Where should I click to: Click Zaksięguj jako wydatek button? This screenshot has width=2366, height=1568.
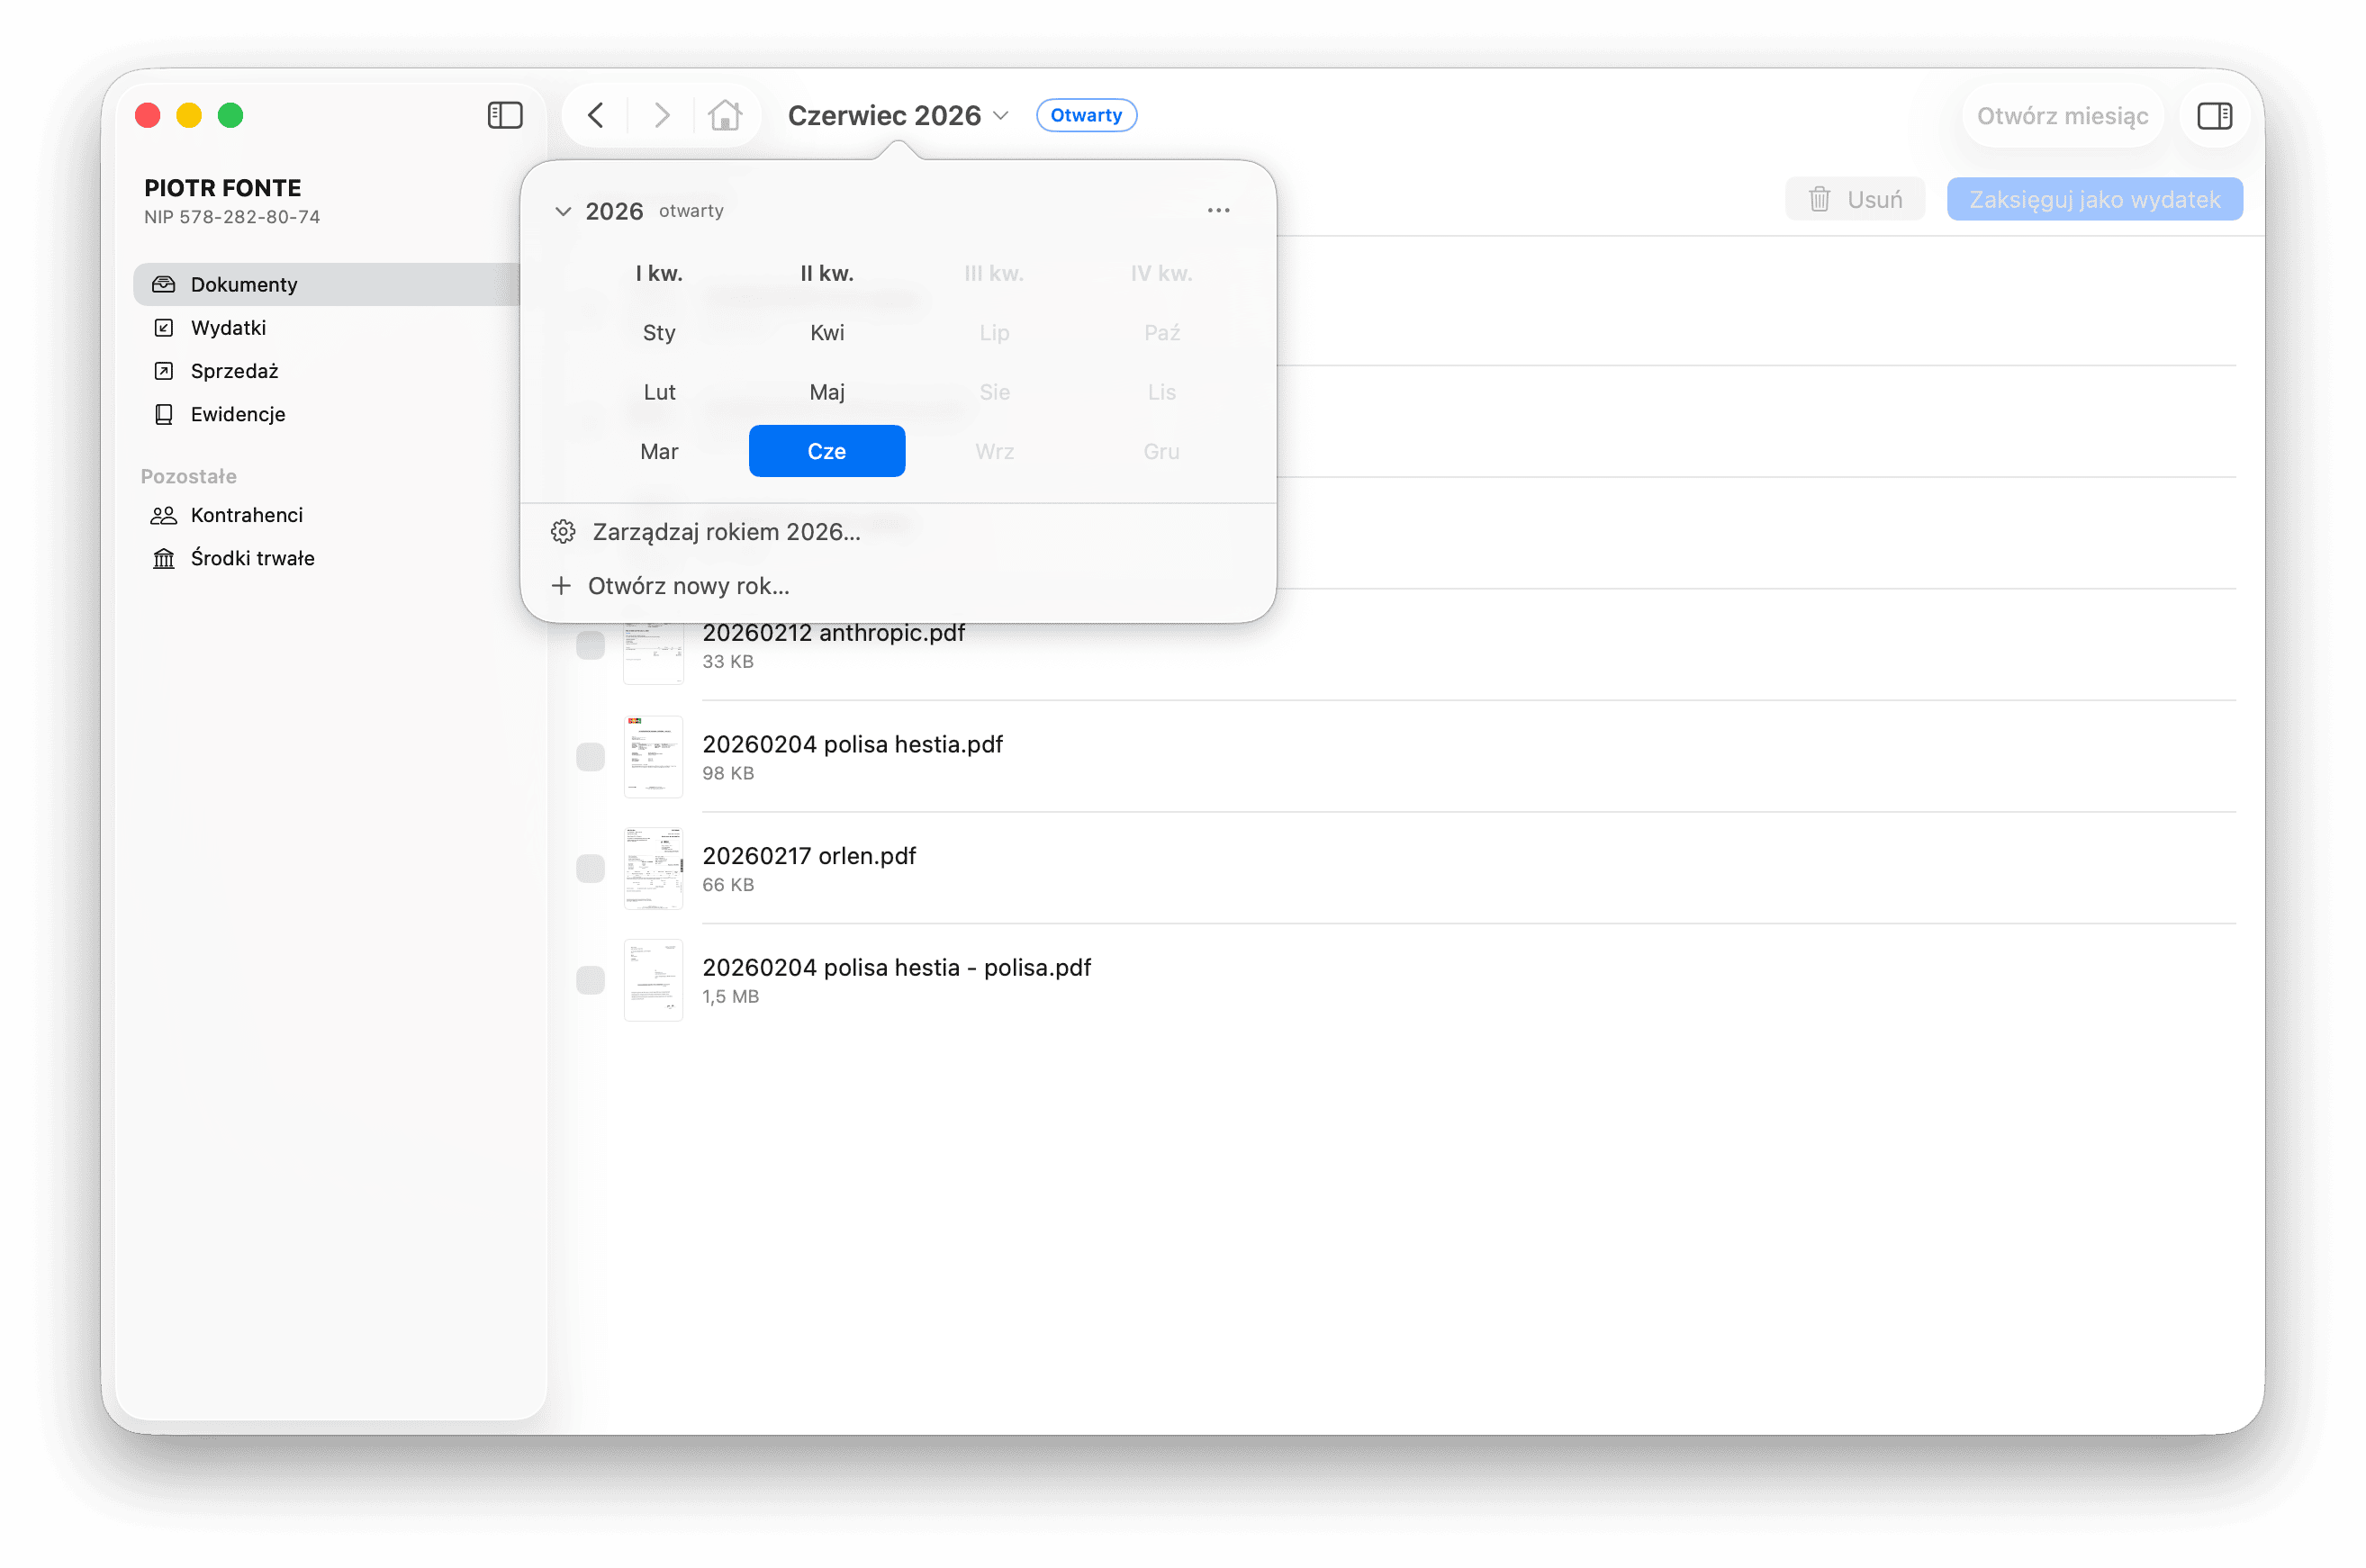[x=2094, y=199]
